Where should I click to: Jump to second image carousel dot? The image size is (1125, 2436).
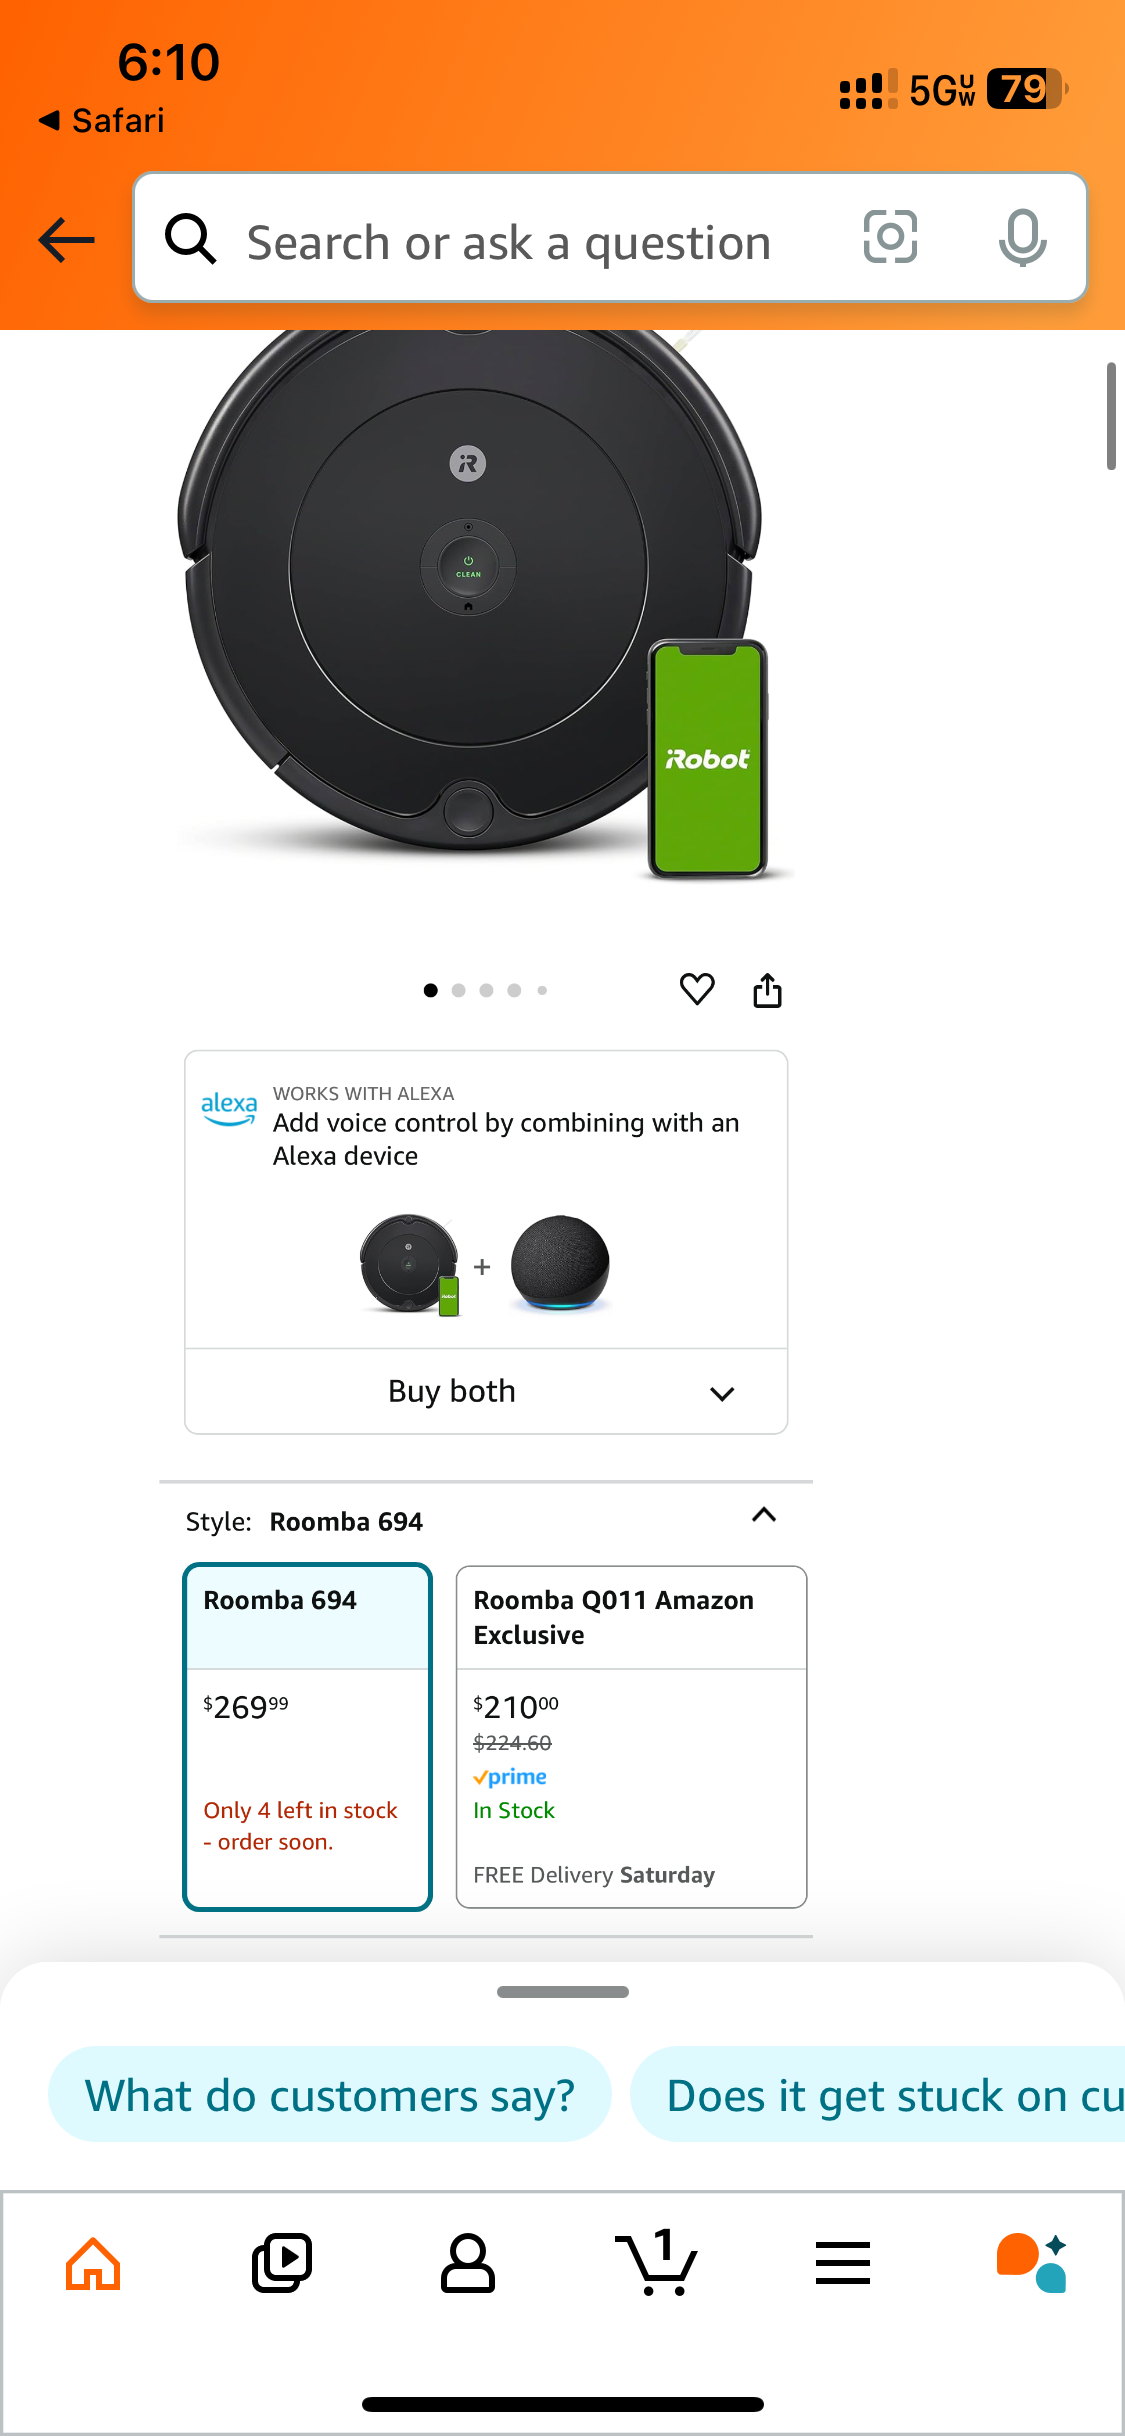[x=458, y=990]
